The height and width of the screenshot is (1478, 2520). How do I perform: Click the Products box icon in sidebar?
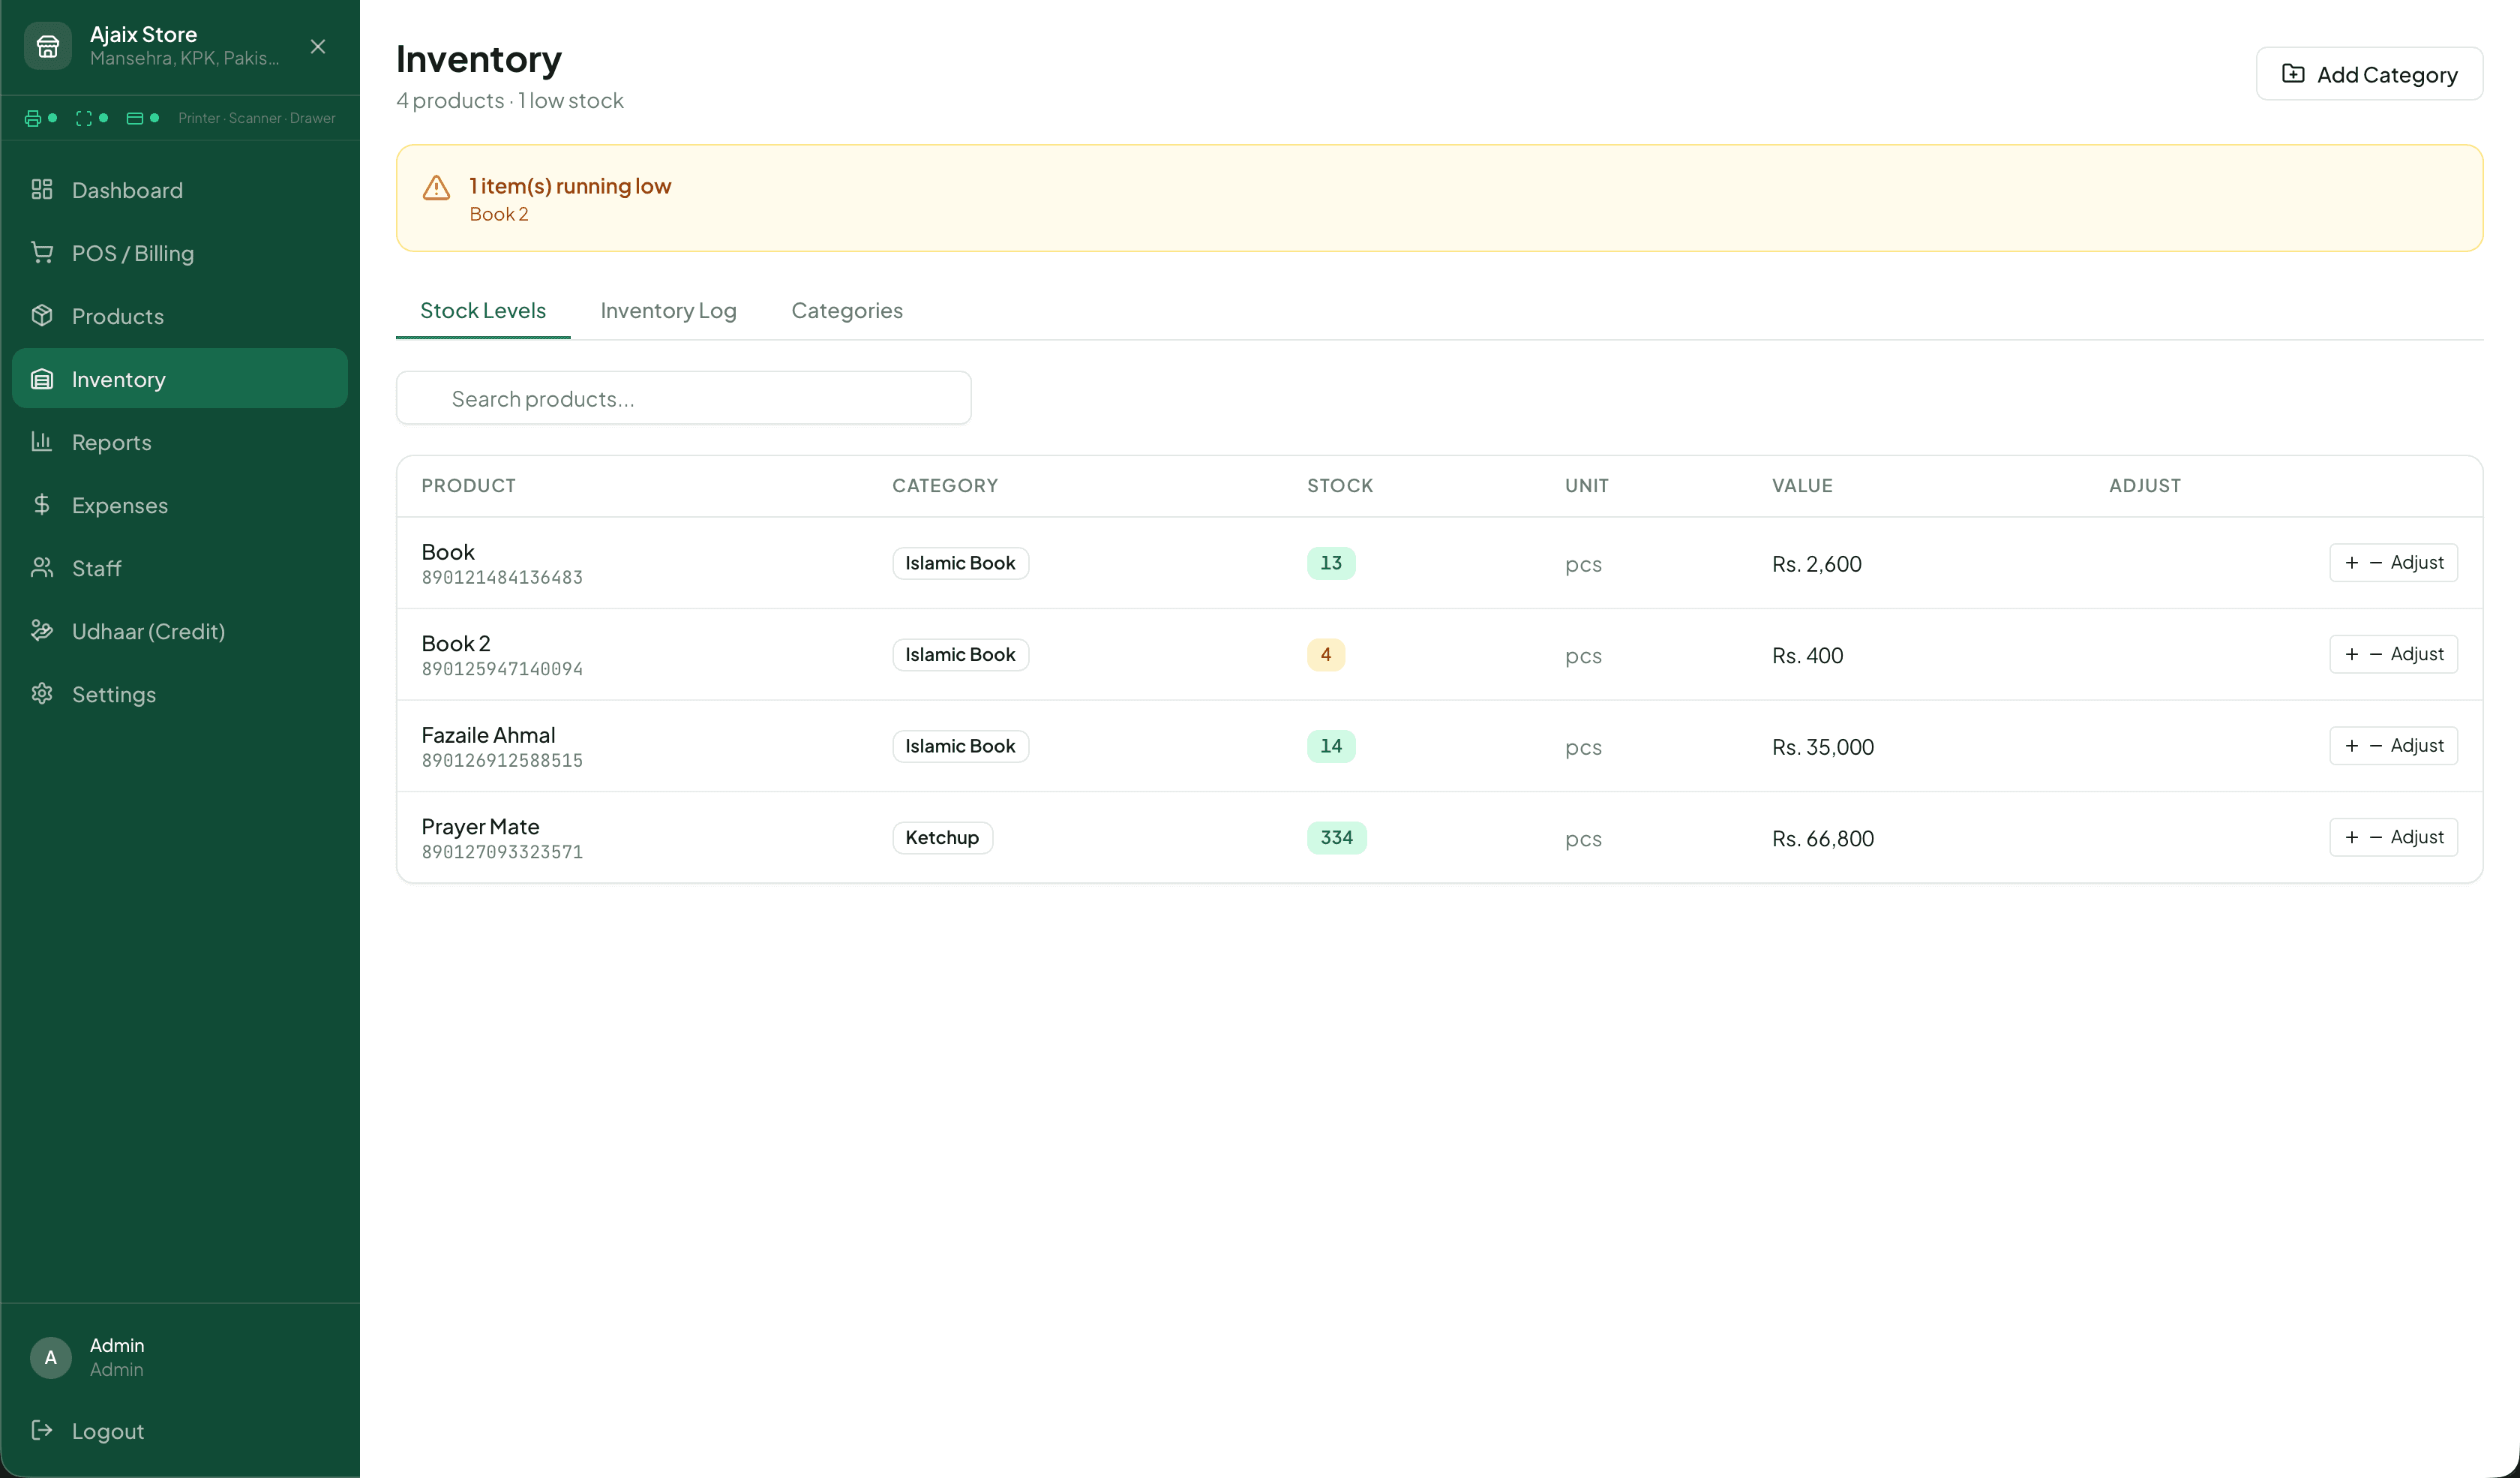(42, 316)
